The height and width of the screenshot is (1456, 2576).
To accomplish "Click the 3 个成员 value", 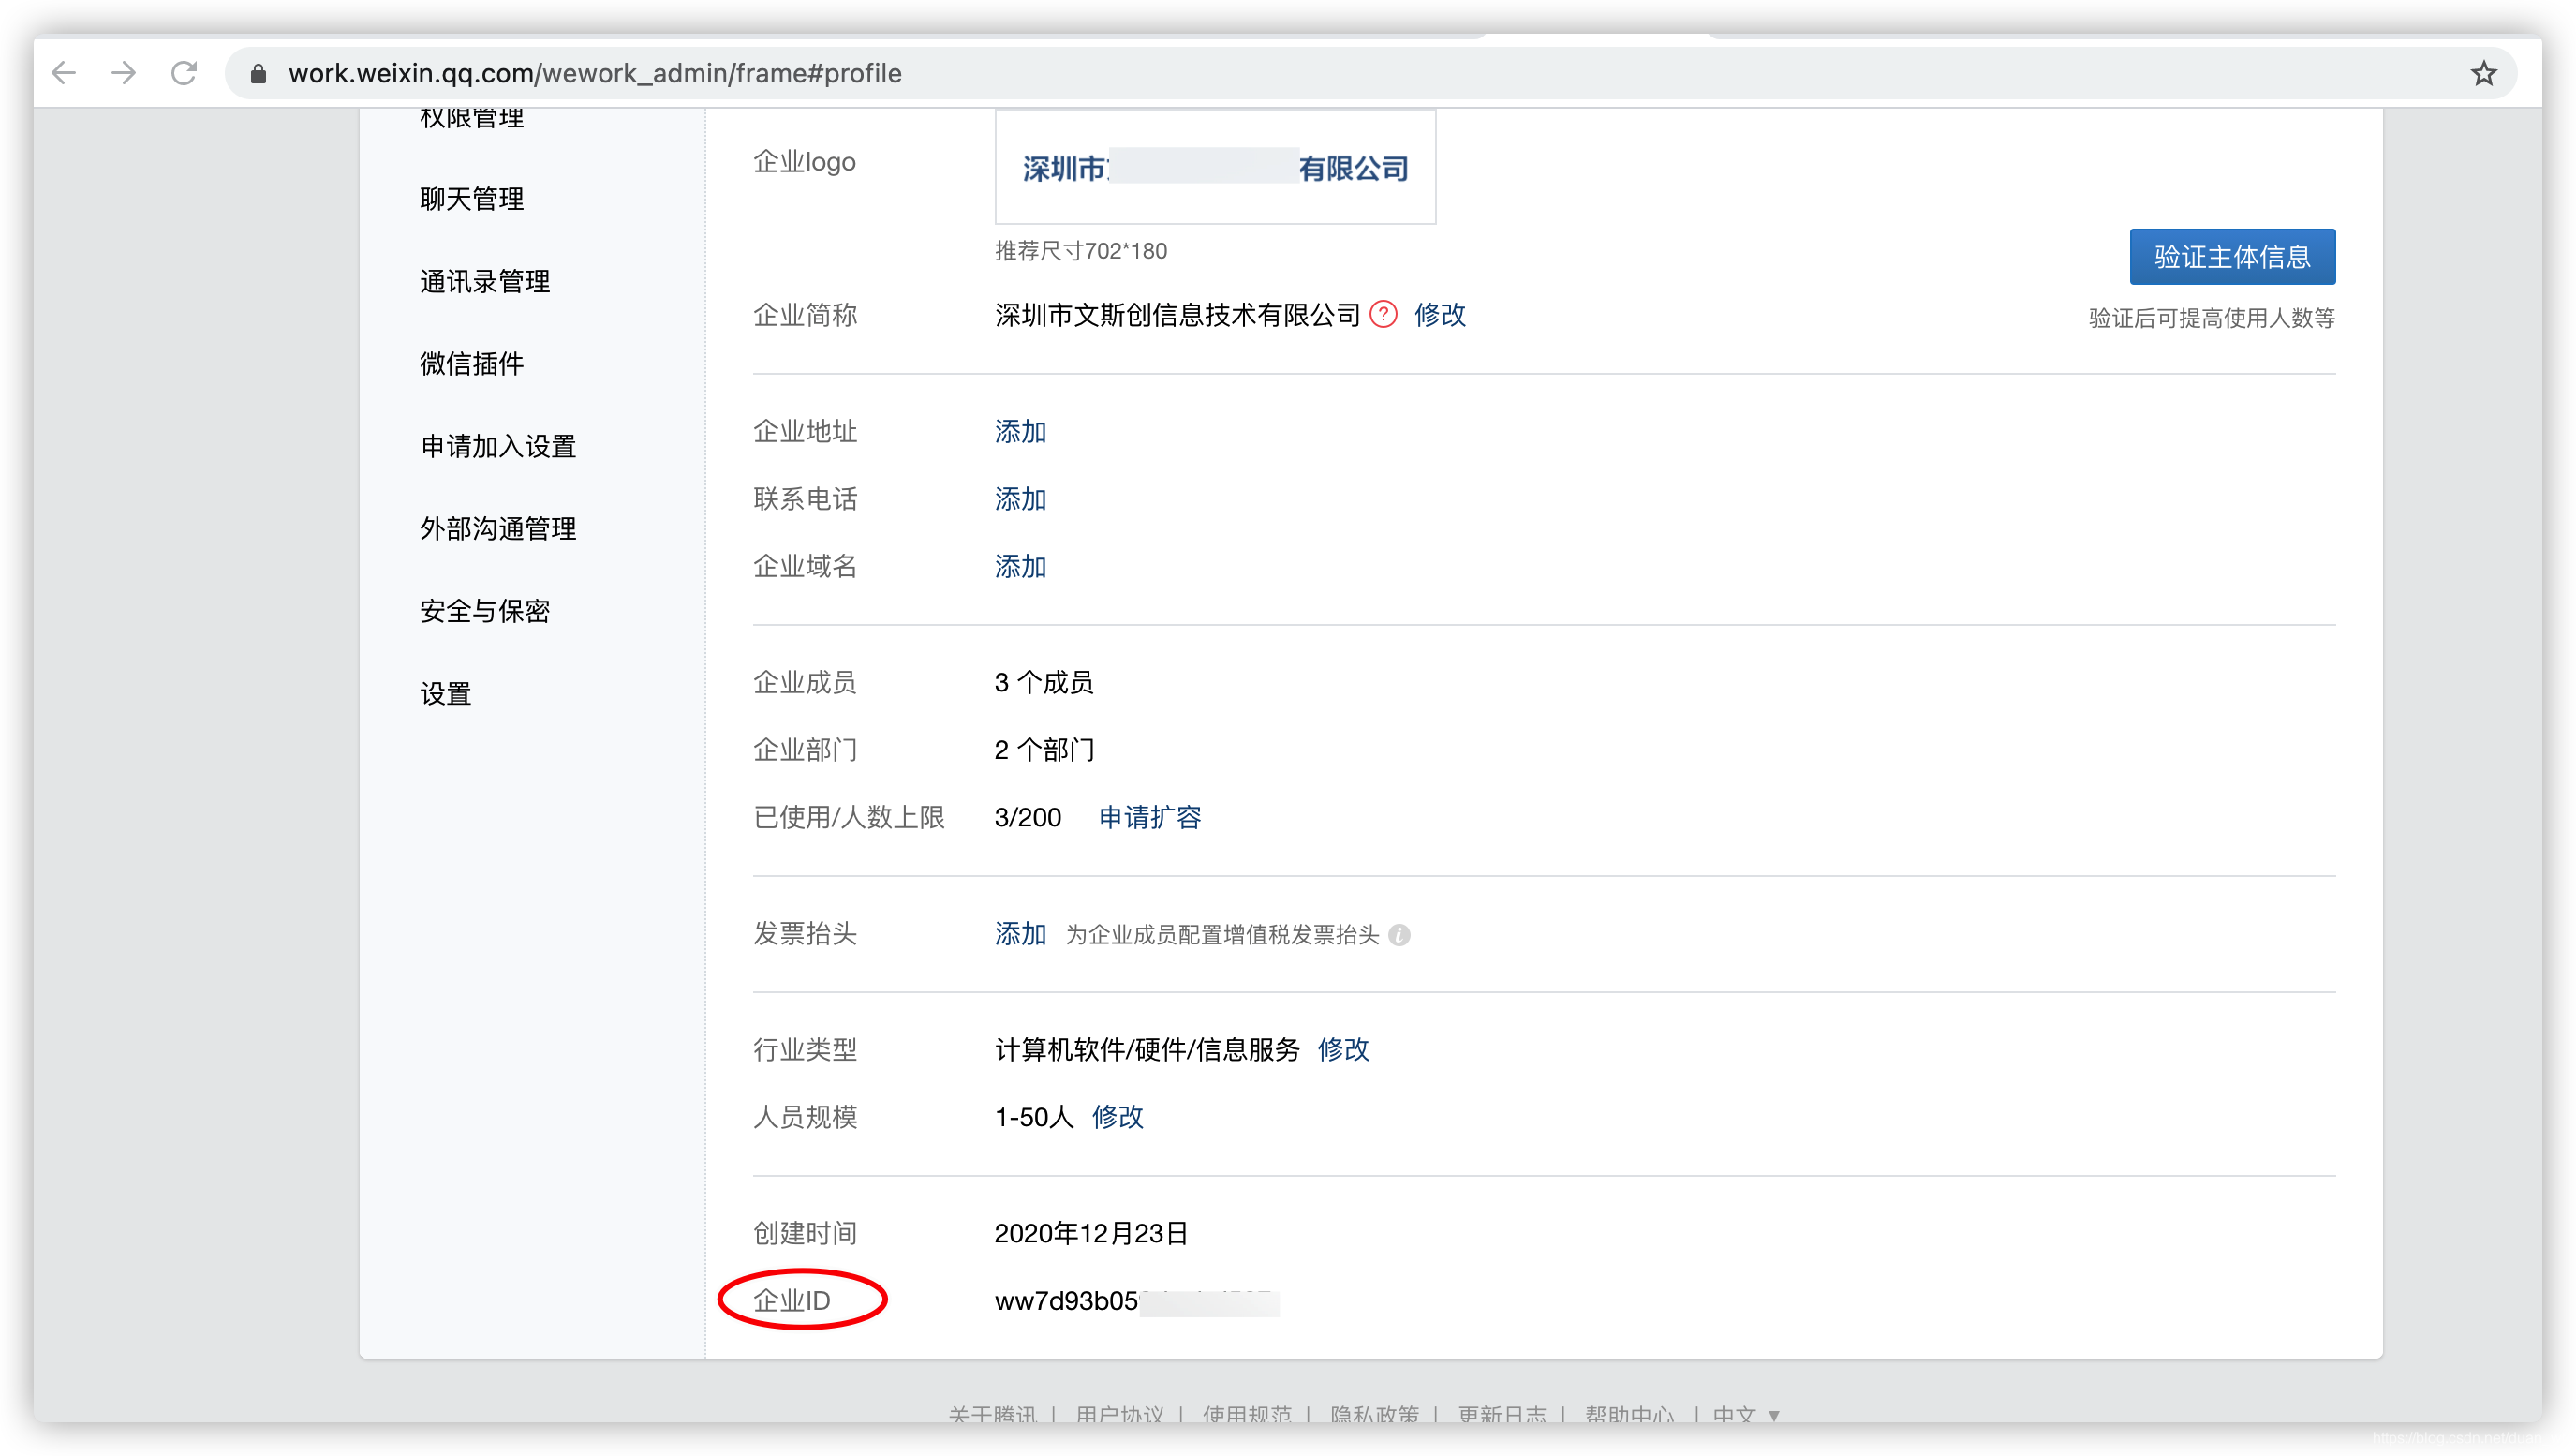I will (x=1044, y=683).
